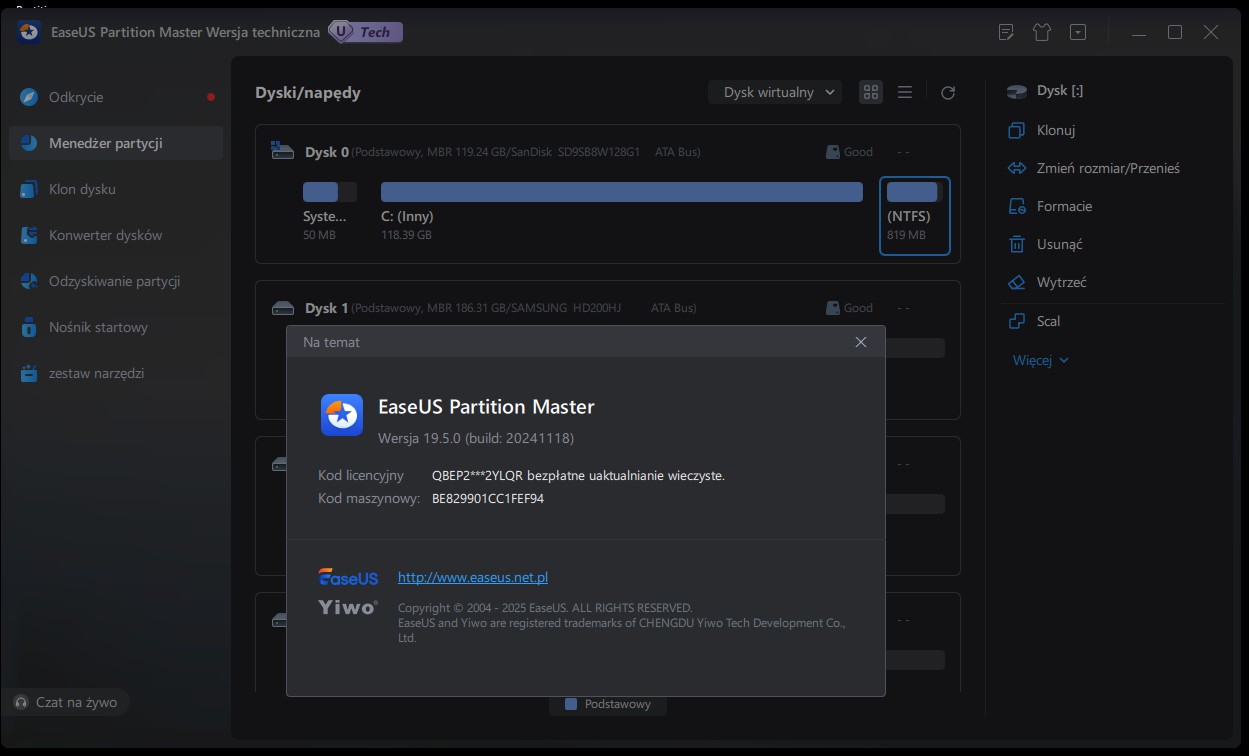Image resolution: width=1249 pixels, height=756 pixels.
Task: Open the easeus.net.pl link
Action: [473, 577]
